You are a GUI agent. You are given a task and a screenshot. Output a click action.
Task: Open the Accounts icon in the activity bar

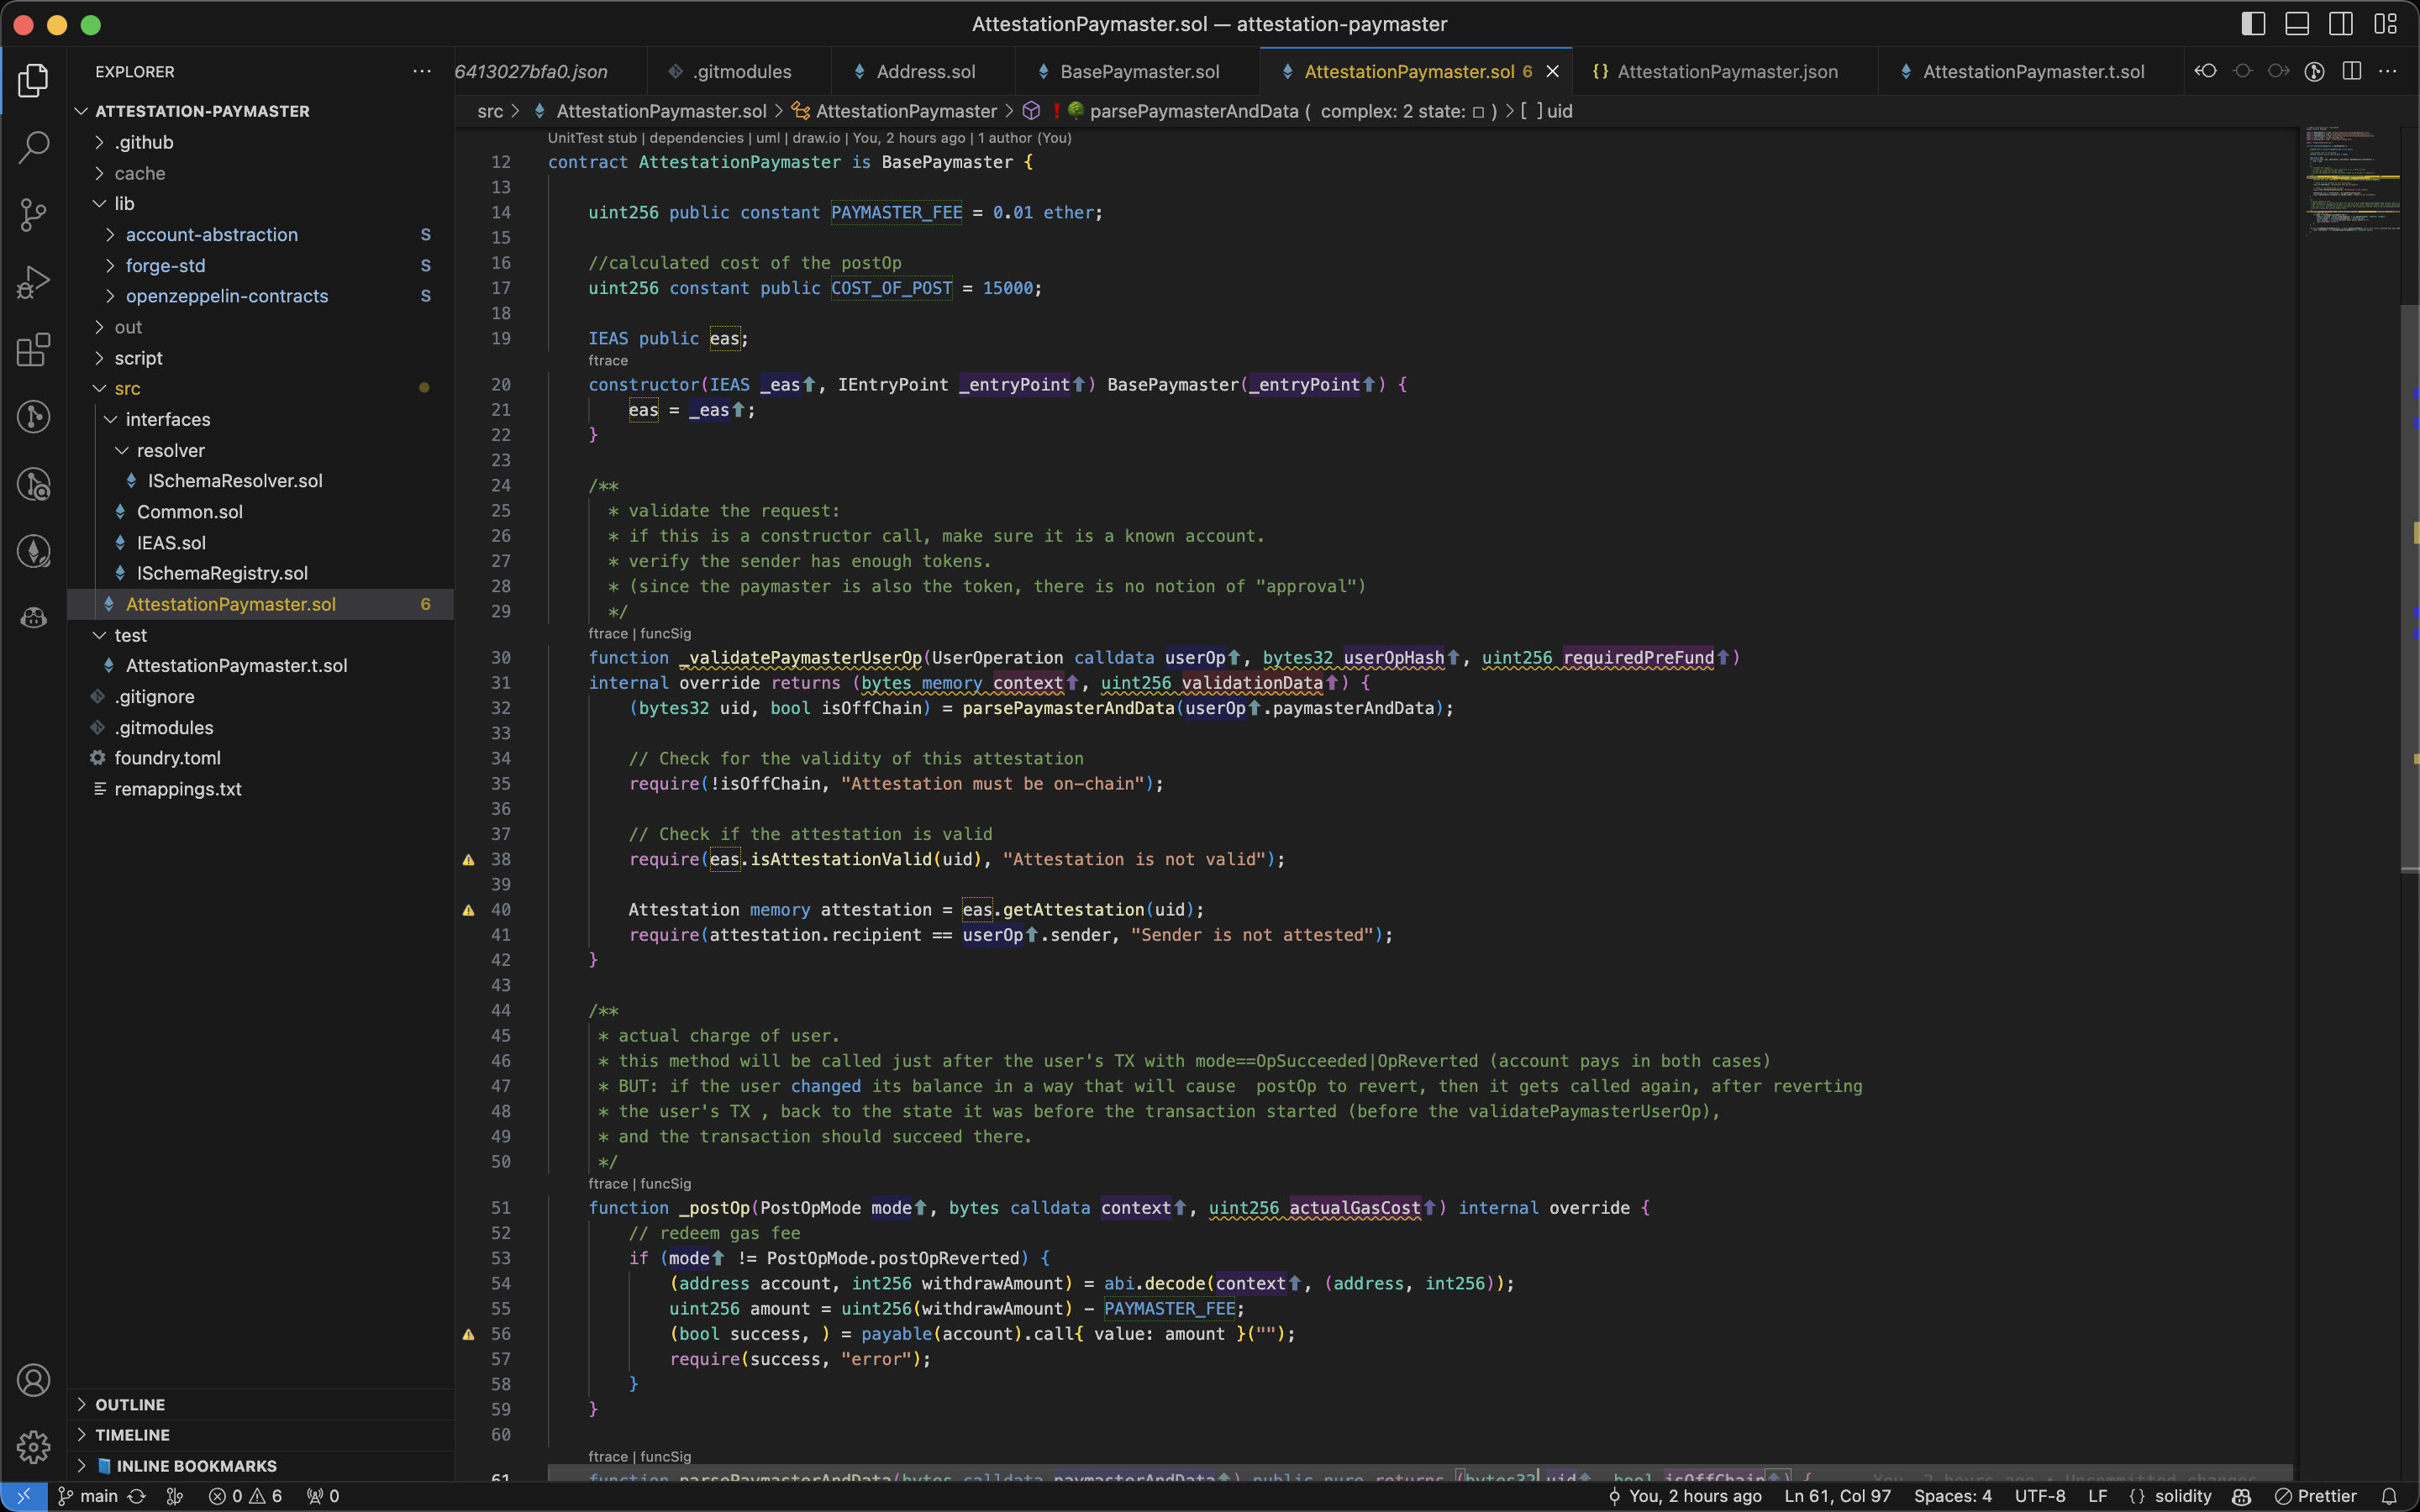33,1380
